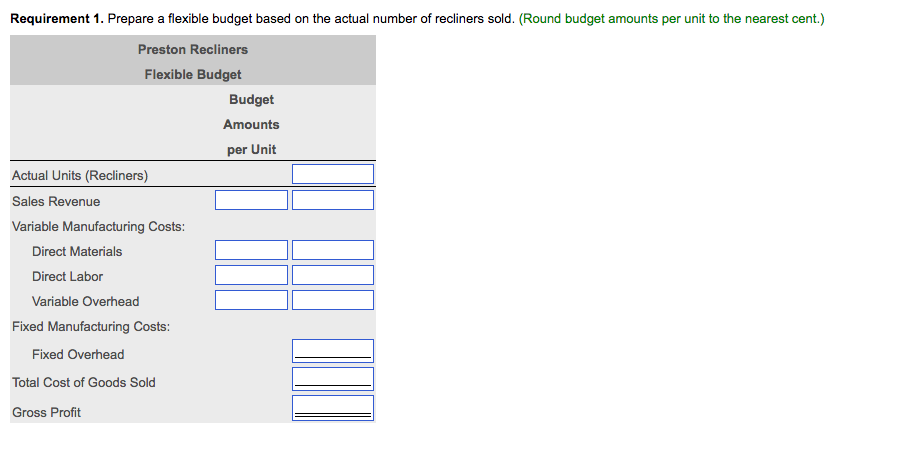Screen dimensions: 903x463
Task: Click the Actual Units (Recliners) input field
Action: click(333, 174)
